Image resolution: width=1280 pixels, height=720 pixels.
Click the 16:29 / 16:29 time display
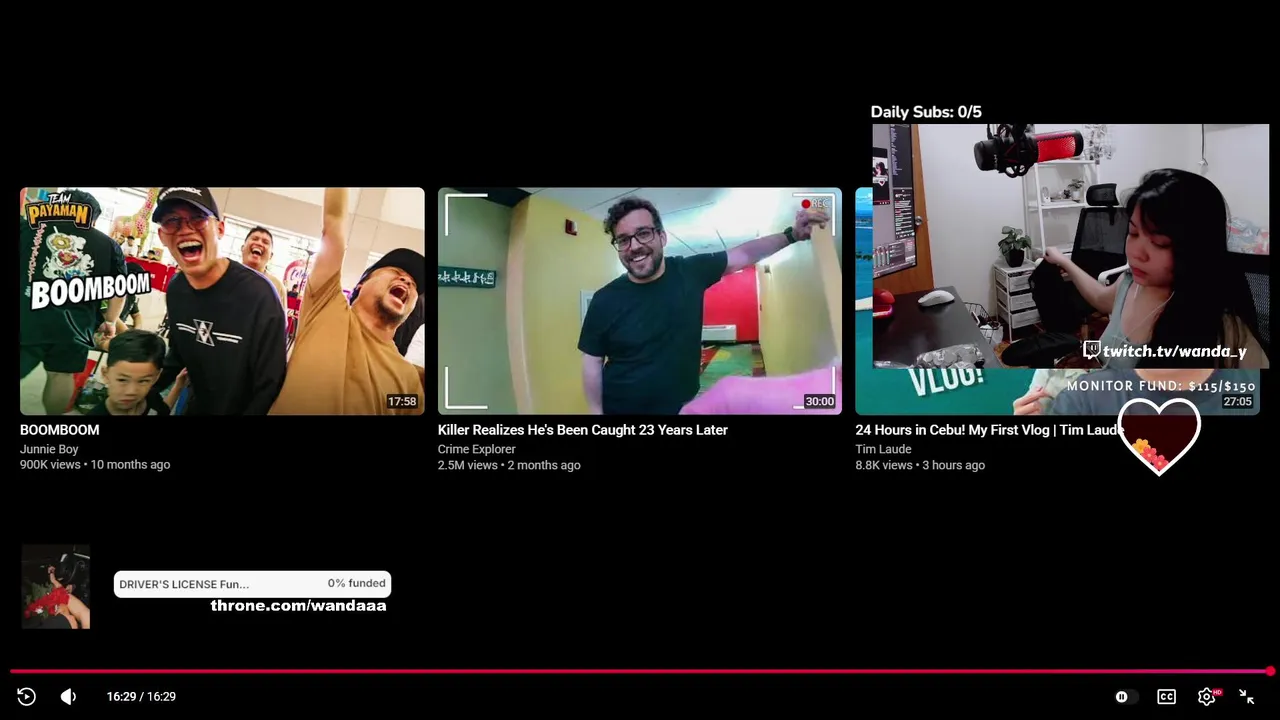[141, 697]
